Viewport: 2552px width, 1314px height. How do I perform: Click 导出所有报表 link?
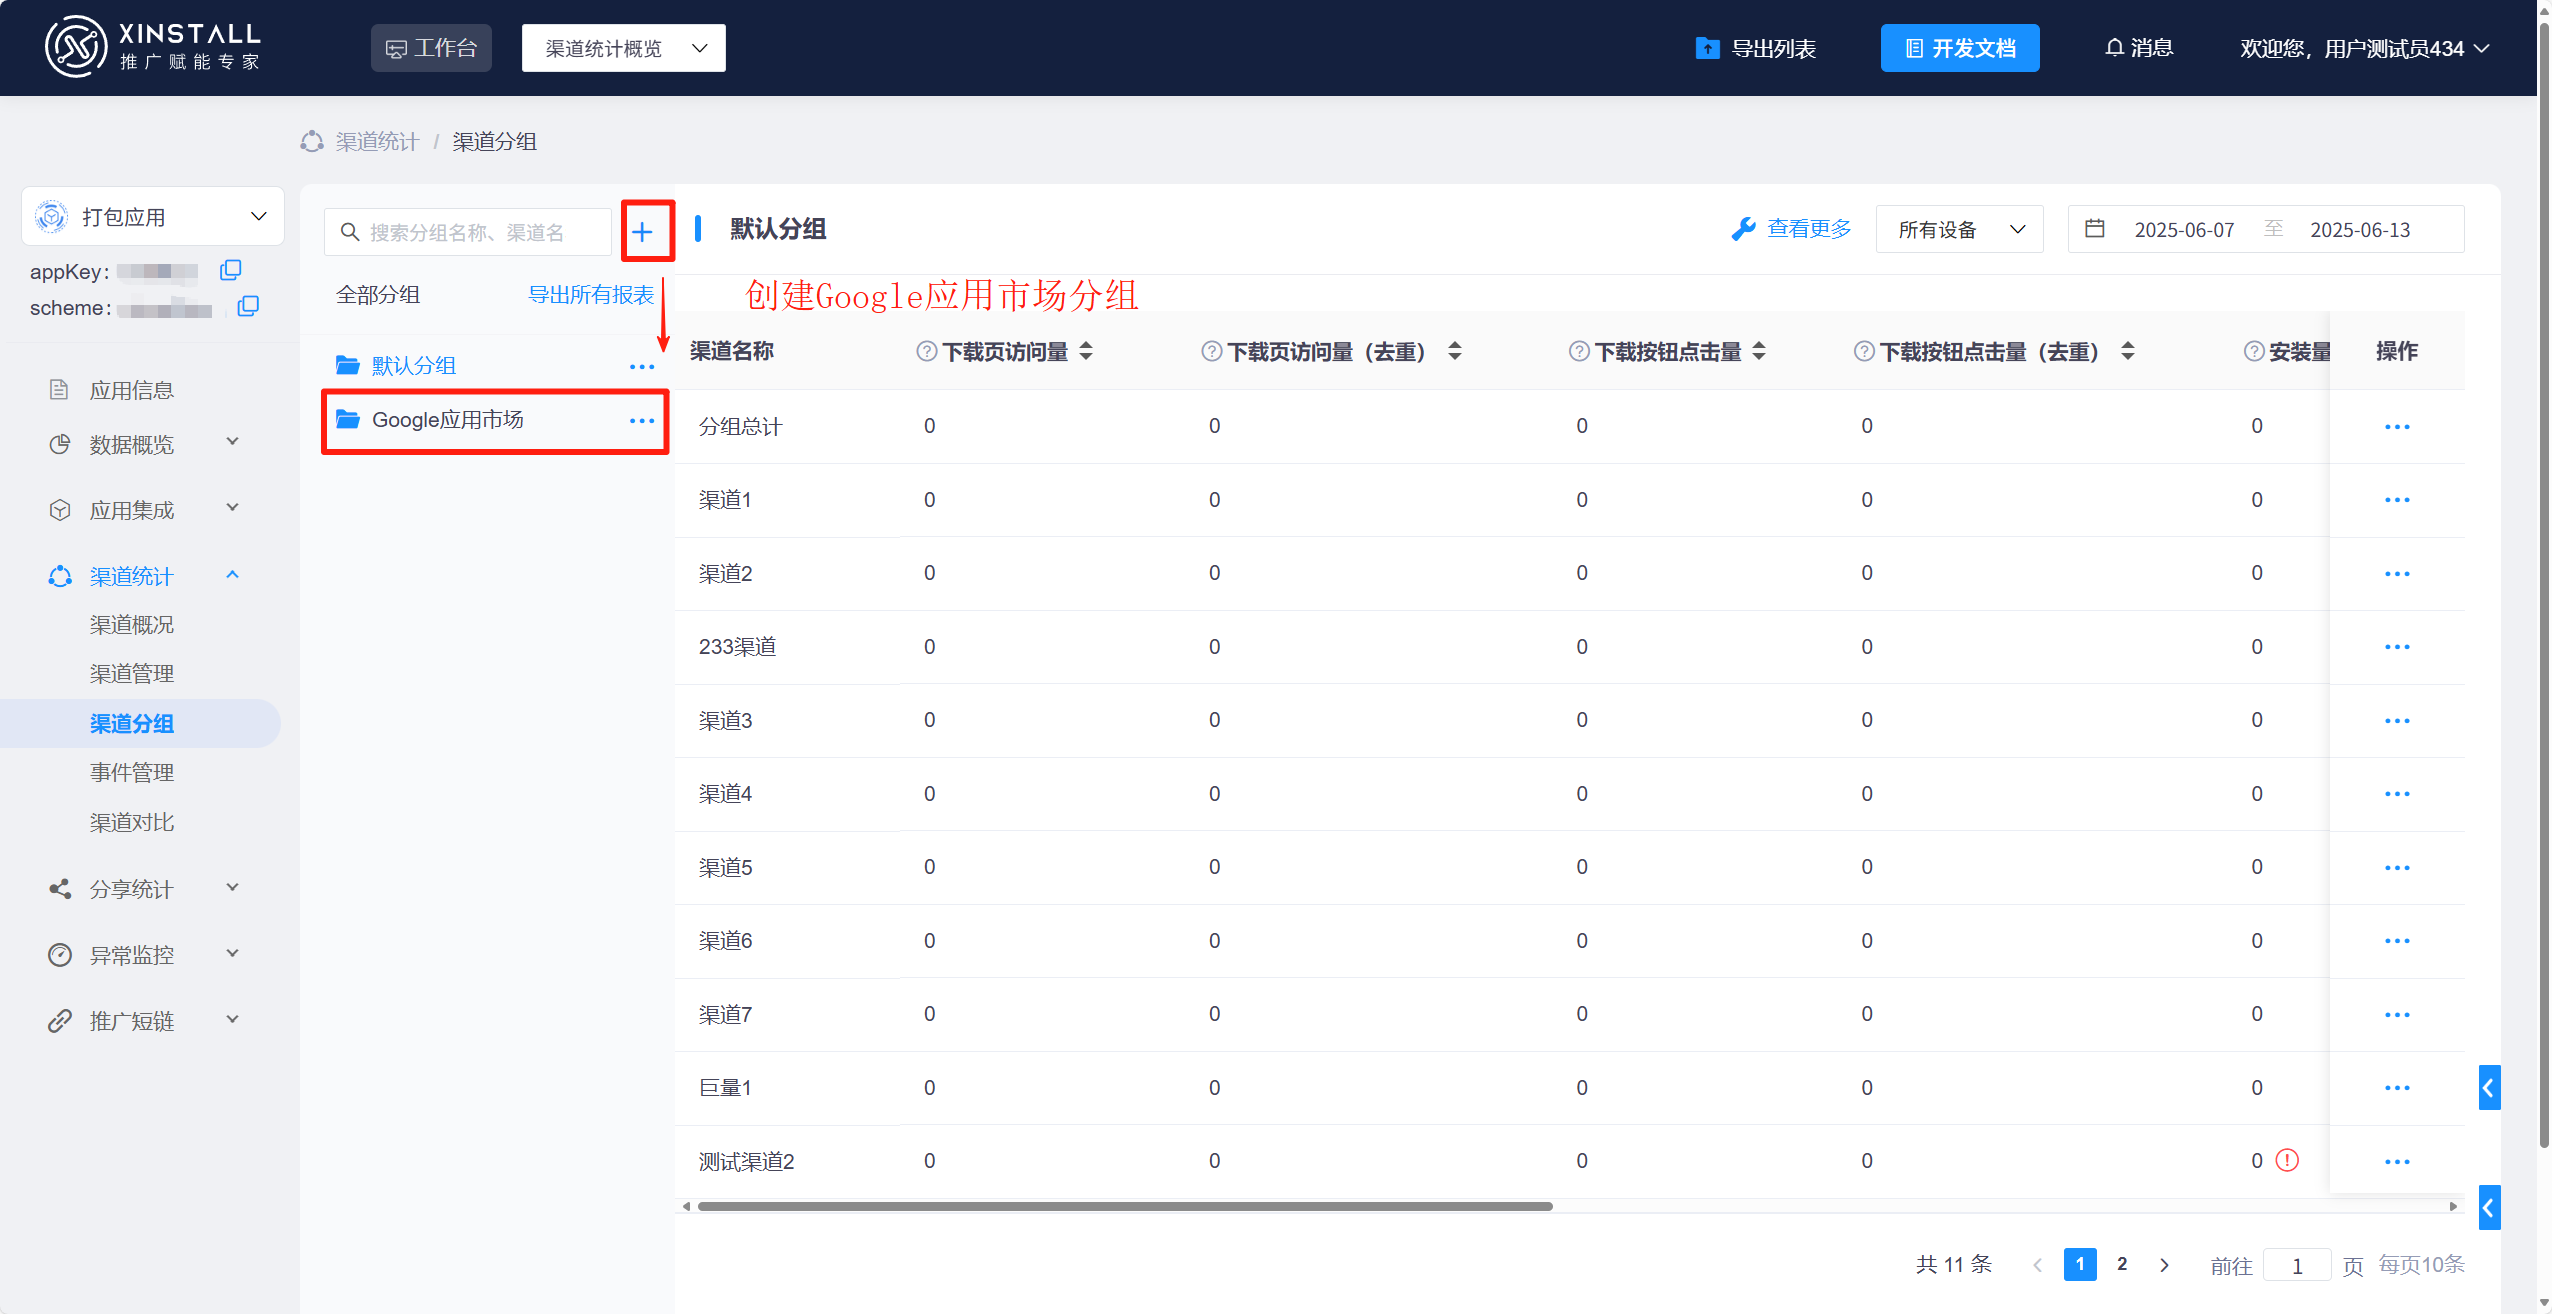coord(591,294)
